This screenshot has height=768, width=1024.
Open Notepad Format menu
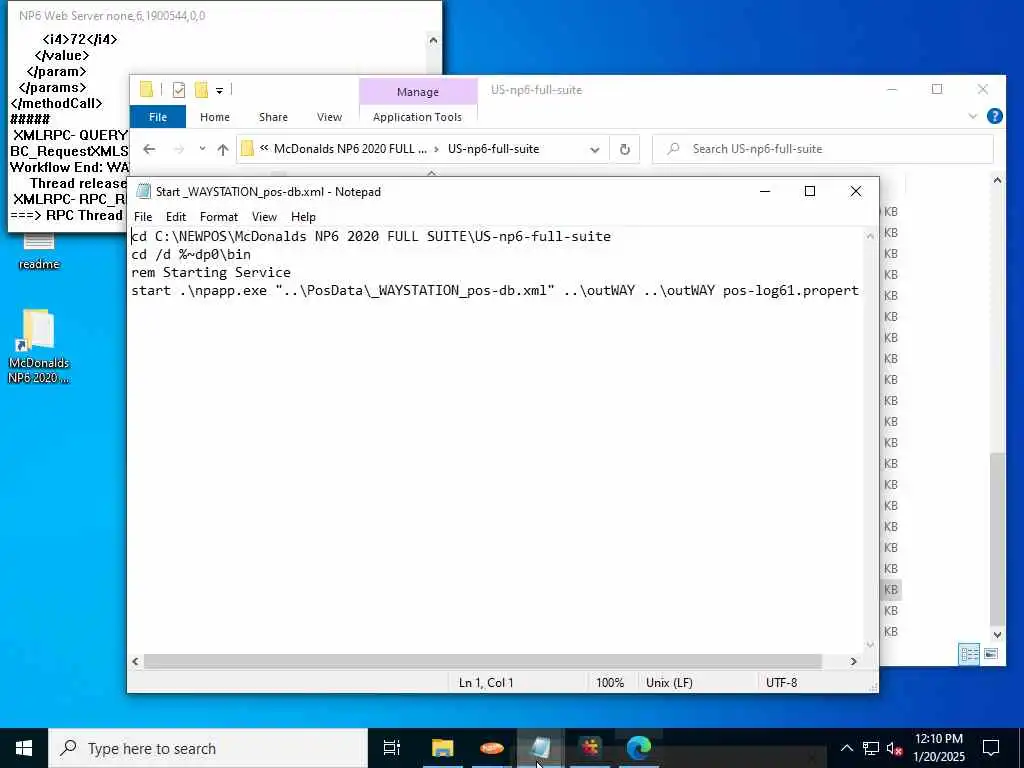tap(218, 217)
